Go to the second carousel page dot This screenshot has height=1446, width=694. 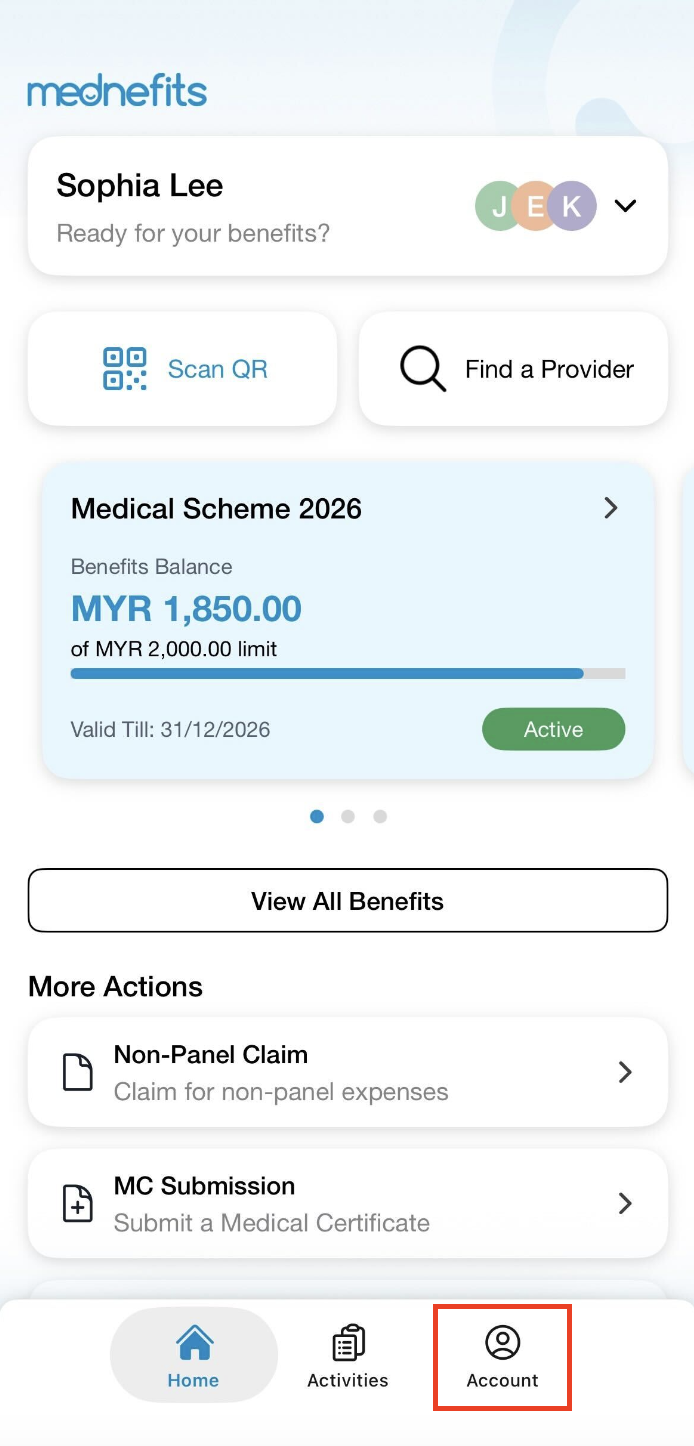click(x=348, y=816)
